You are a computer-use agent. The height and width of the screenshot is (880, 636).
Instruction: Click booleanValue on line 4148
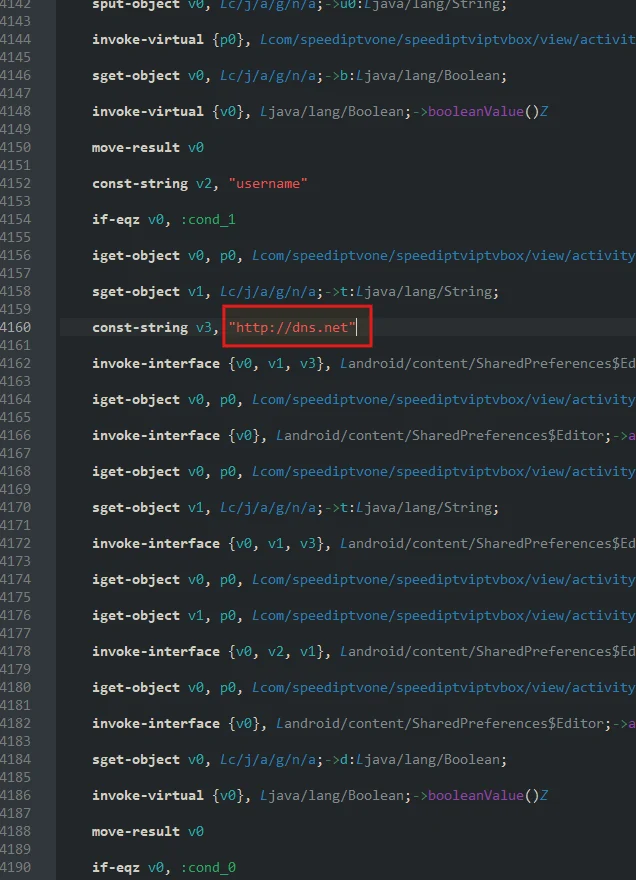click(475, 112)
